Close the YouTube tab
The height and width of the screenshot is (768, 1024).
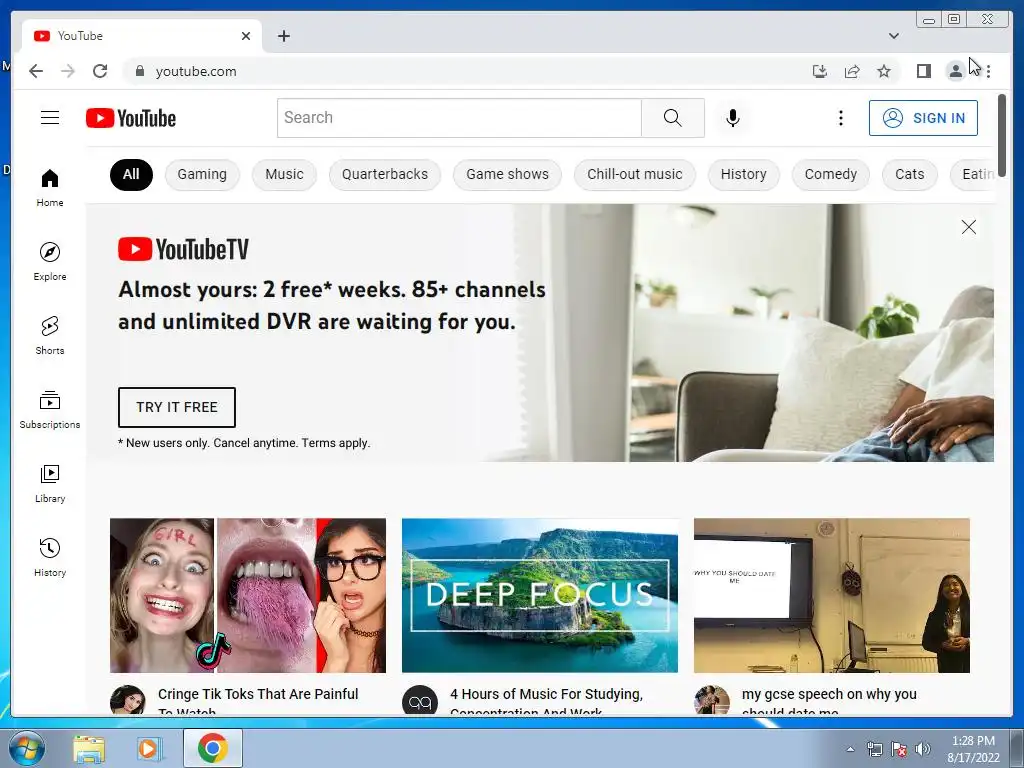(x=246, y=36)
